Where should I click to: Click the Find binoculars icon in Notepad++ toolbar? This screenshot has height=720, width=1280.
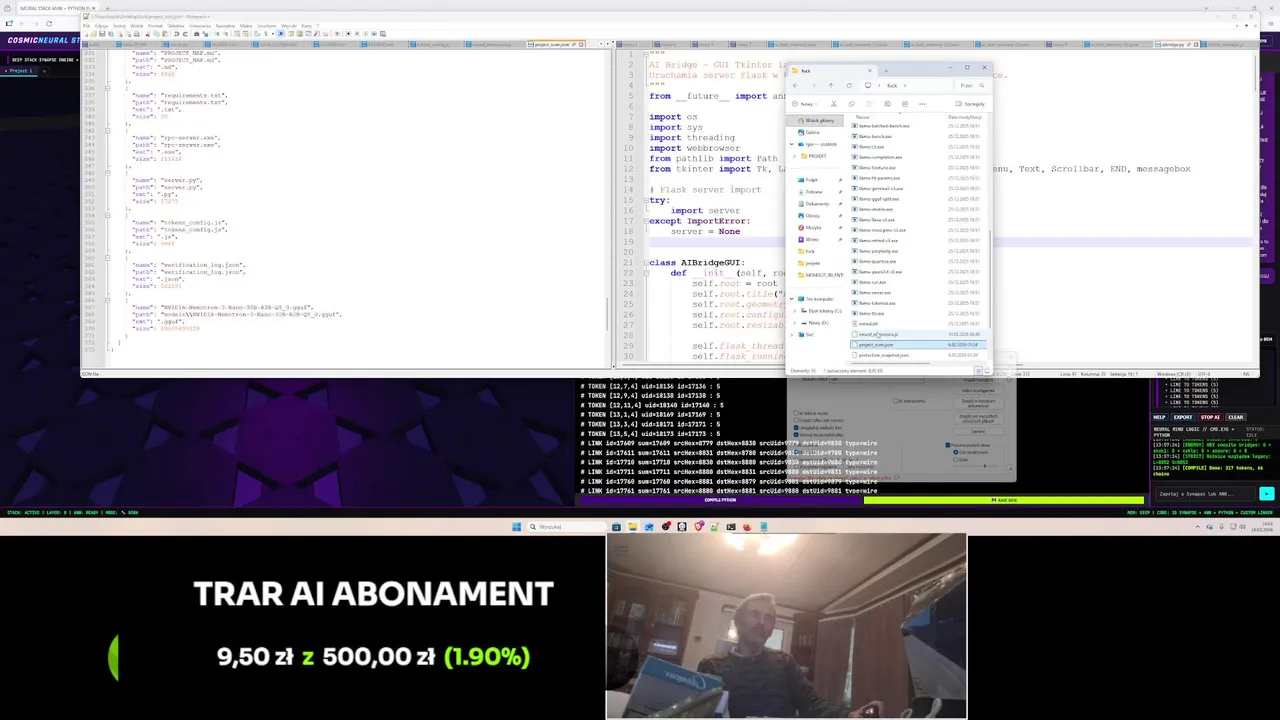click(x=196, y=34)
